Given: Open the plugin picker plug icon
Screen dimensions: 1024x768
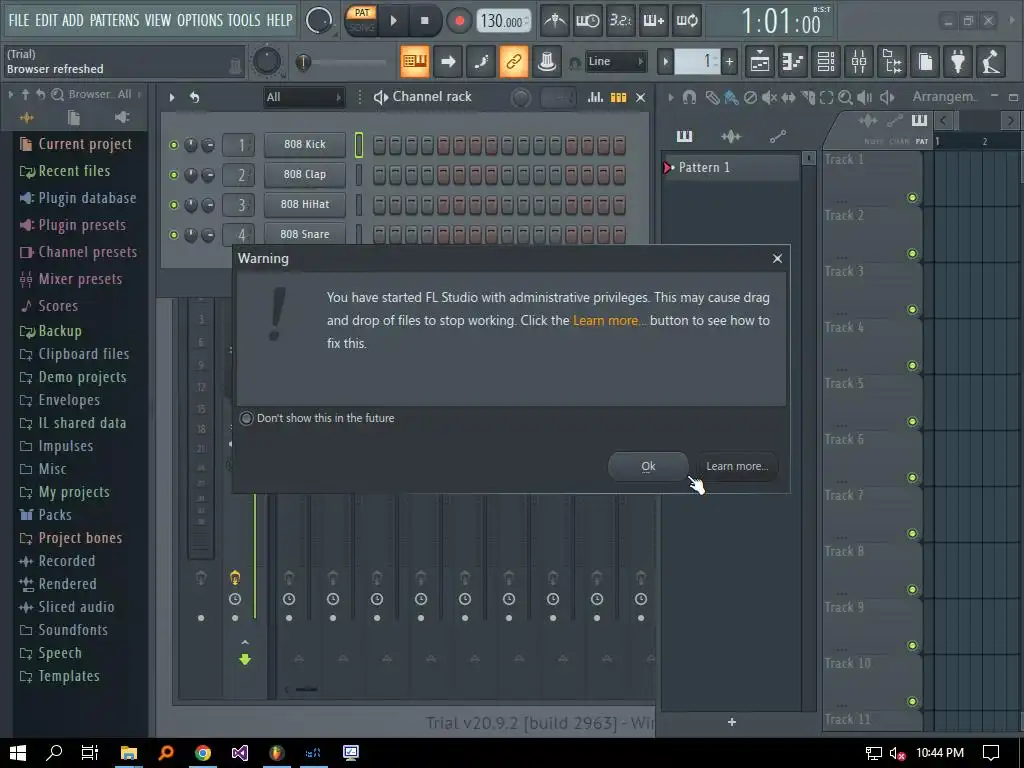Looking at the screenshot, I should [958, 62].
